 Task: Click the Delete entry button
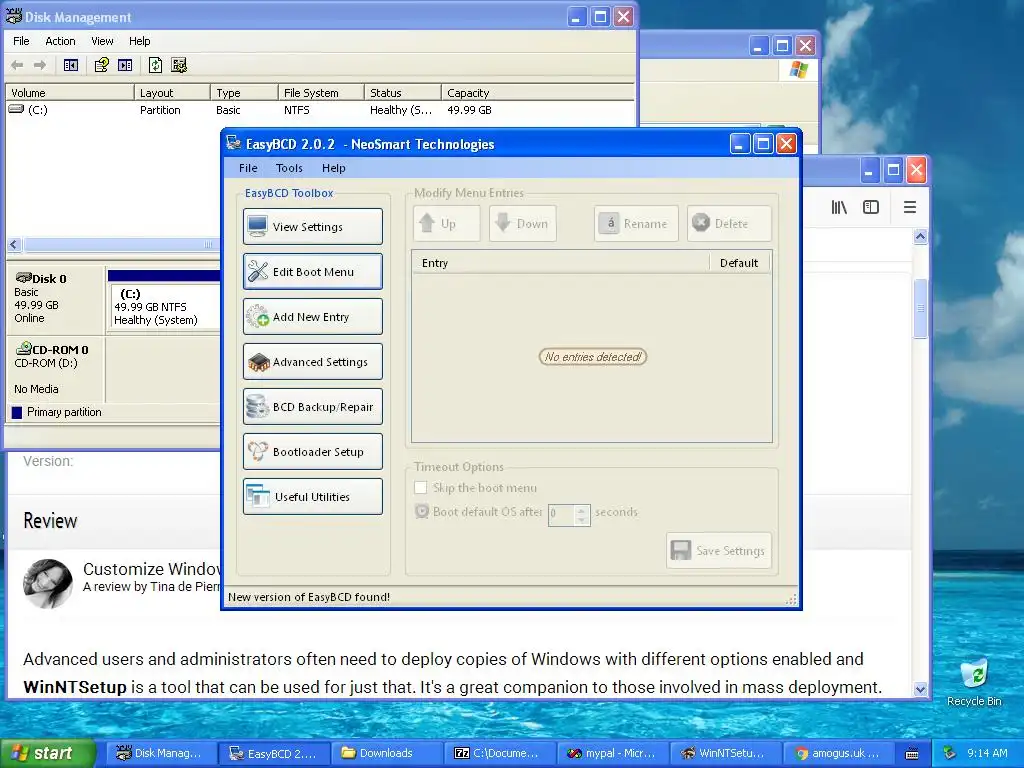(x=729, y=223)
